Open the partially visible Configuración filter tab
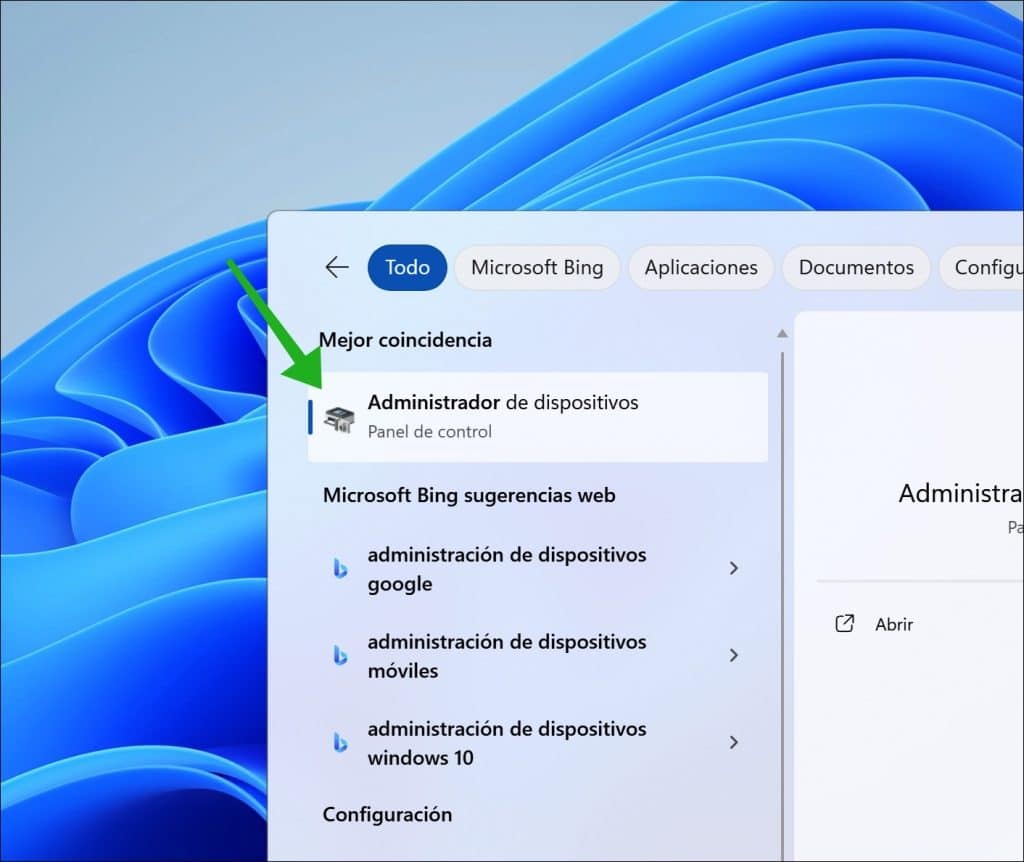 982,267
